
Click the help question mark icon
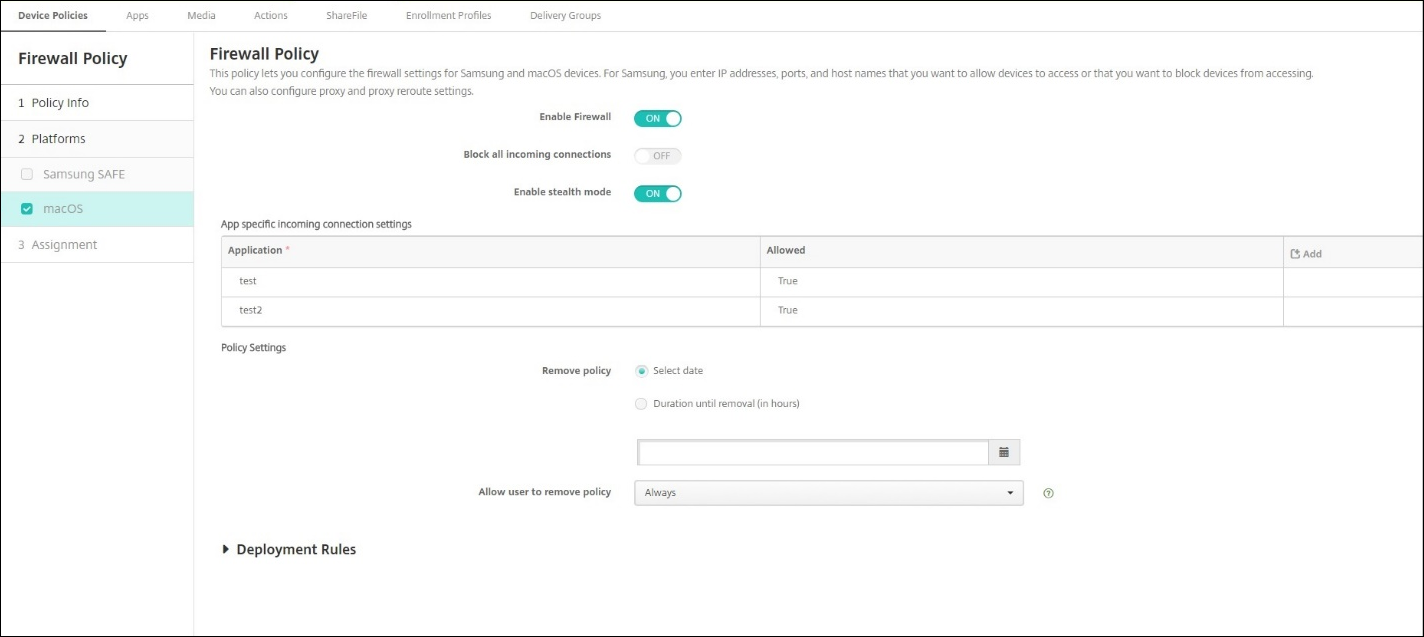click(1048, 493)
